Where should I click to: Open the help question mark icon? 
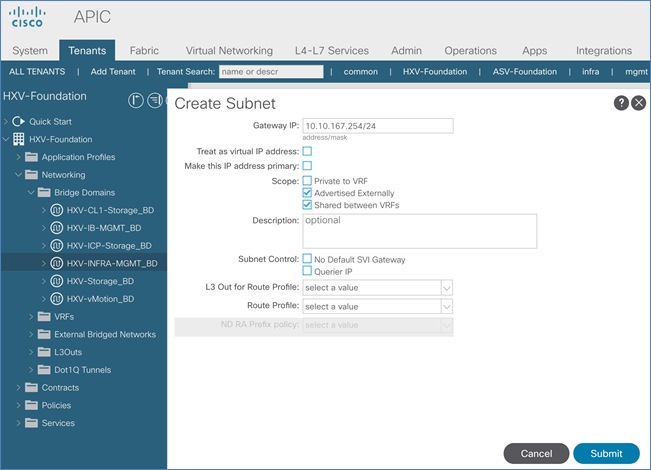tap(621, 103)
